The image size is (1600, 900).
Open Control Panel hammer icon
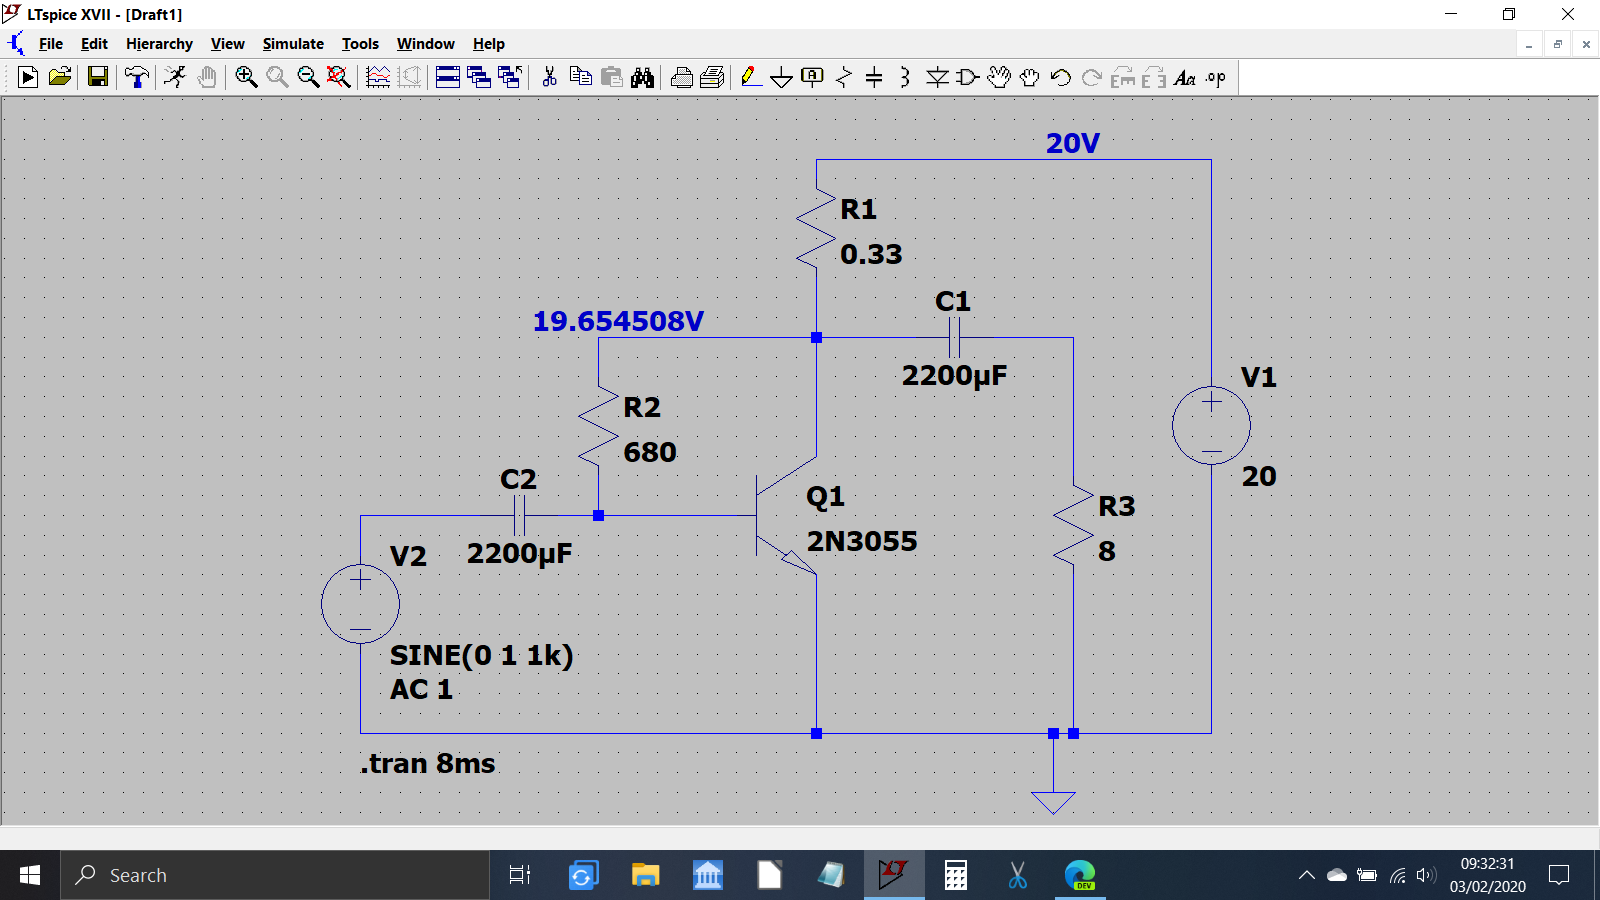[x=136, y=77]
